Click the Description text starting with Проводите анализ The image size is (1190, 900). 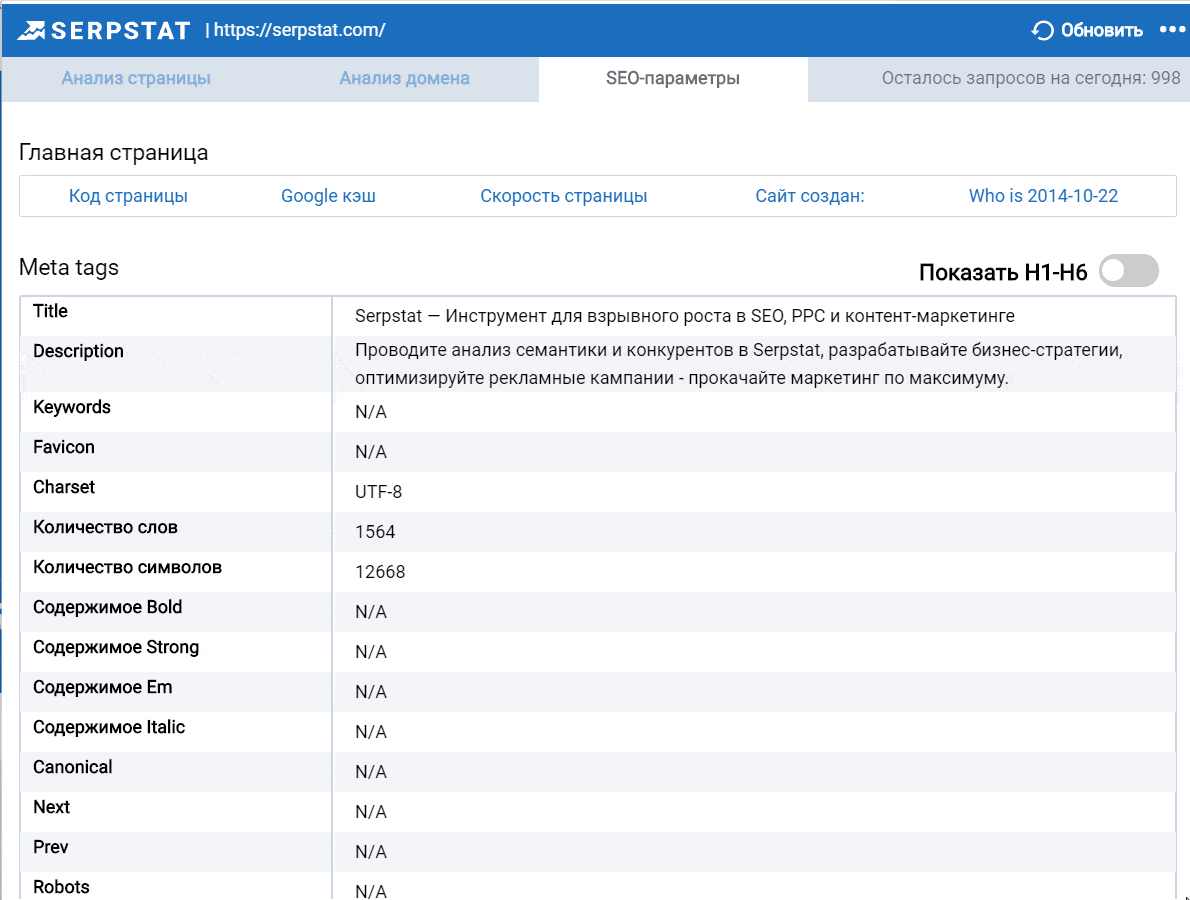[x=738, y=363]
